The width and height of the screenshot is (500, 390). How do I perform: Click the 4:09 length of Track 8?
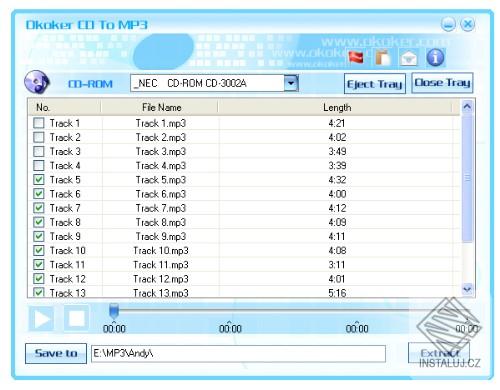[x=337, y=222]
